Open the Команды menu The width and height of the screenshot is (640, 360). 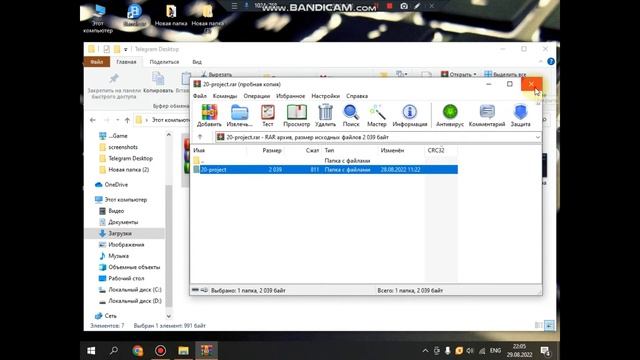(225, 96)
